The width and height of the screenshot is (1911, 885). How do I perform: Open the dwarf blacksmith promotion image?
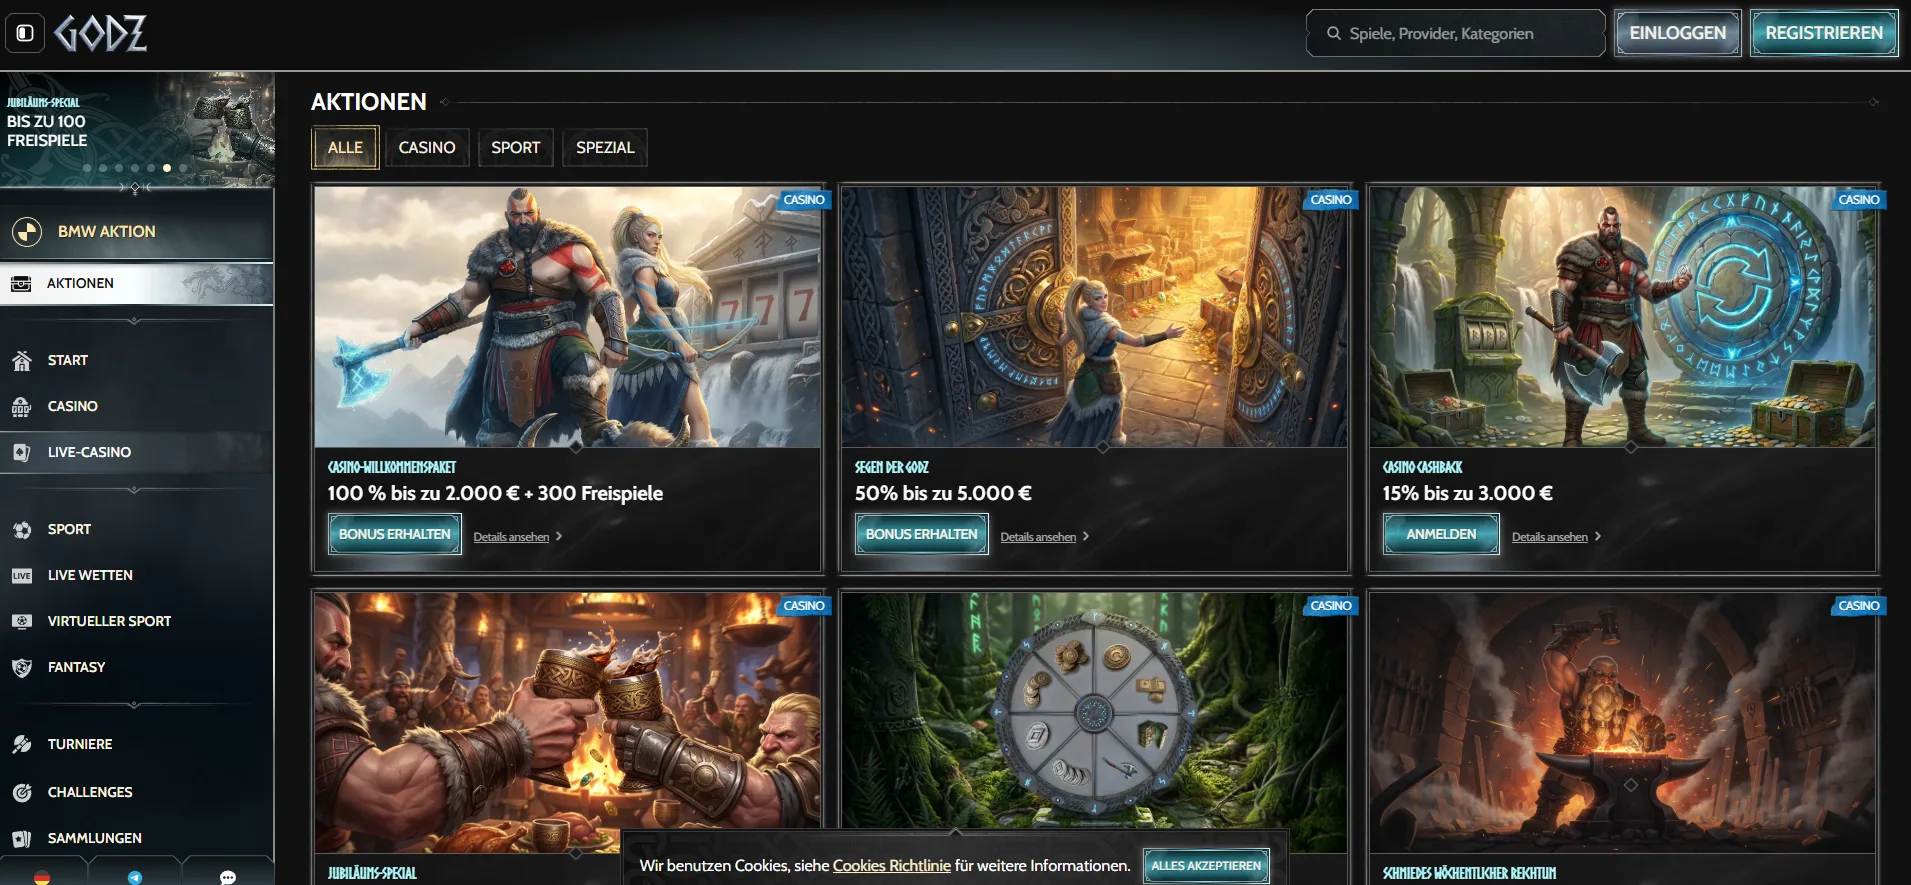[x=1623, y=722]
